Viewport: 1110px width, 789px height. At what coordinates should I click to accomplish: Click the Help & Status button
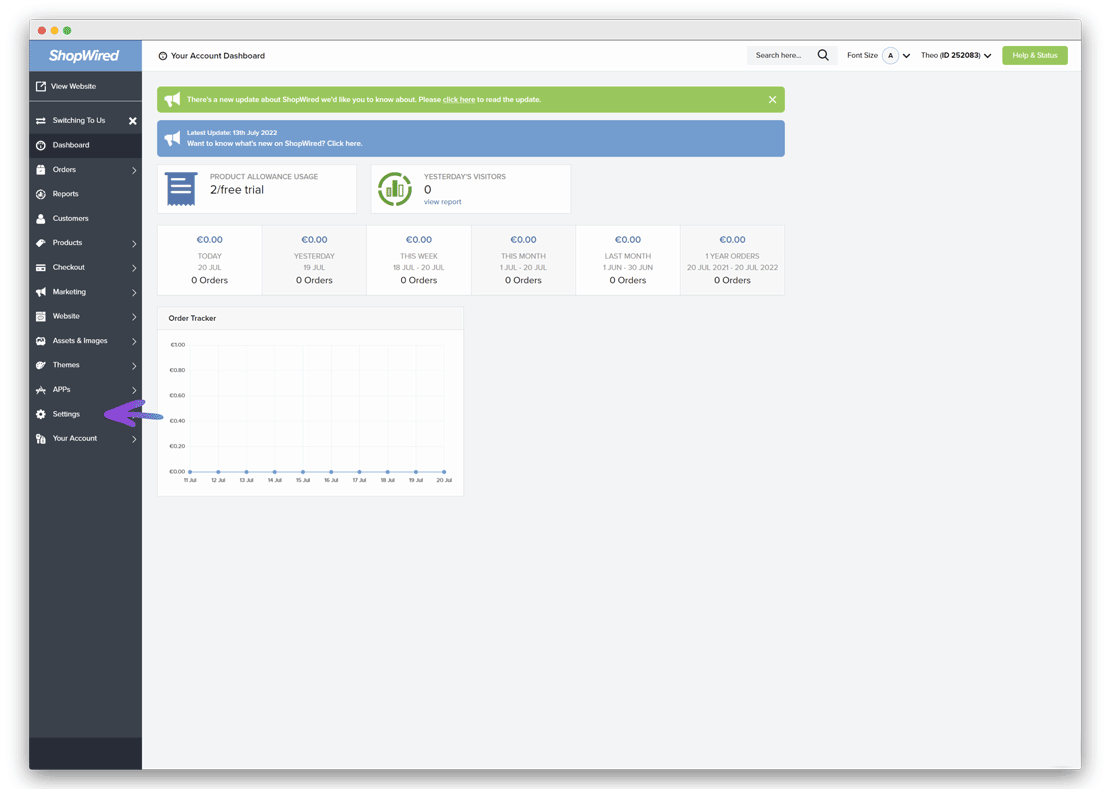pyautogui.click(x=1034, y=55)
